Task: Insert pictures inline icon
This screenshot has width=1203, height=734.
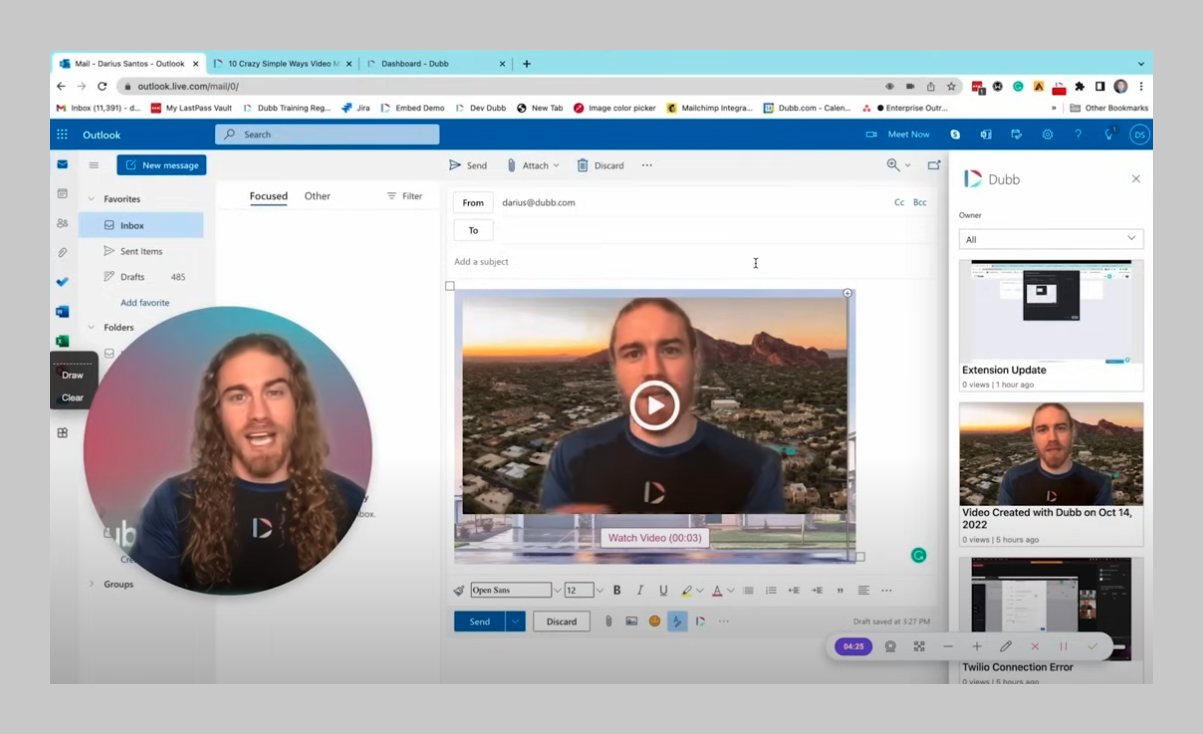Action: coord(631,621)
